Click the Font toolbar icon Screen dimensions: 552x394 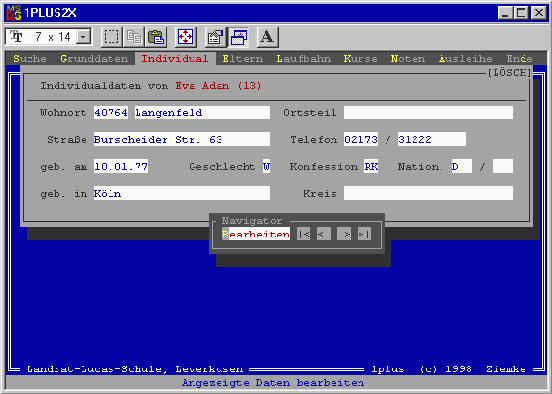[268, 37]
